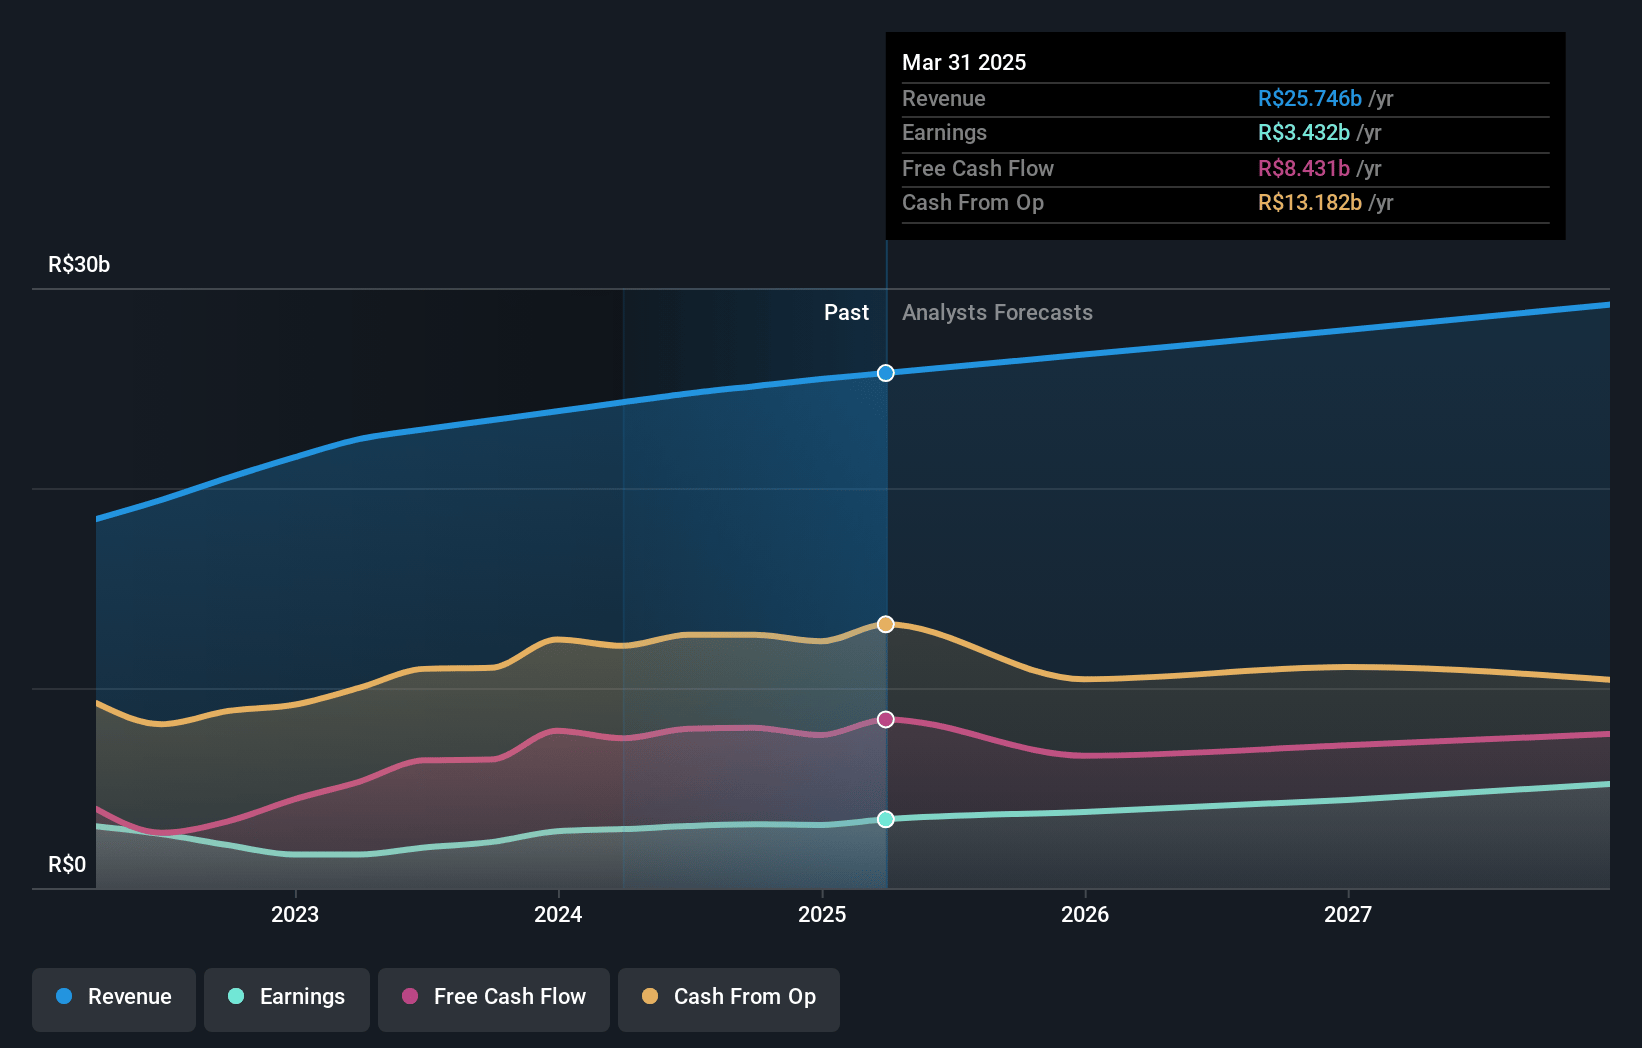Click the Past label on chart

coord(846,312)
